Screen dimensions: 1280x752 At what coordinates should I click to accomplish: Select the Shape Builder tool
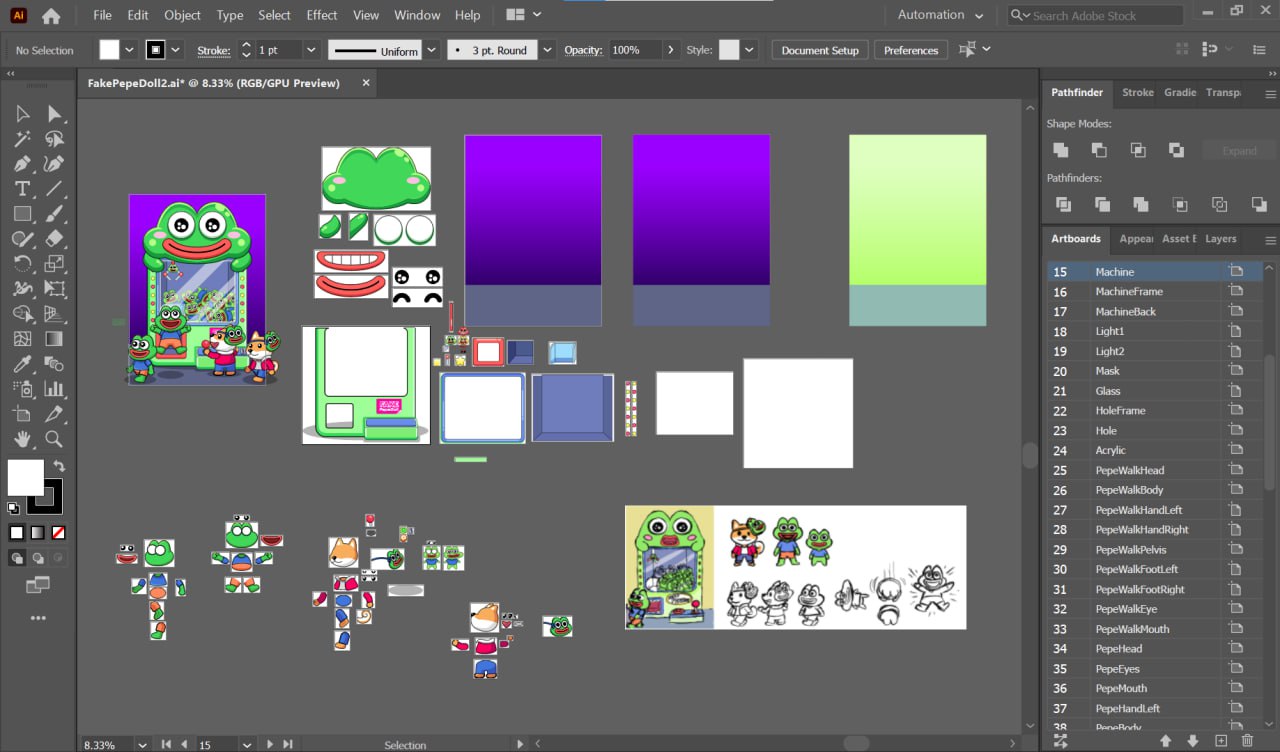coord(22,314)
